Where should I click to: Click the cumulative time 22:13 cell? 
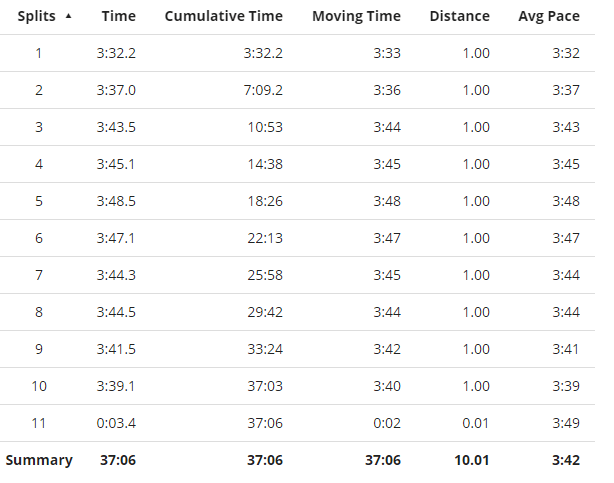click(266, 238)
